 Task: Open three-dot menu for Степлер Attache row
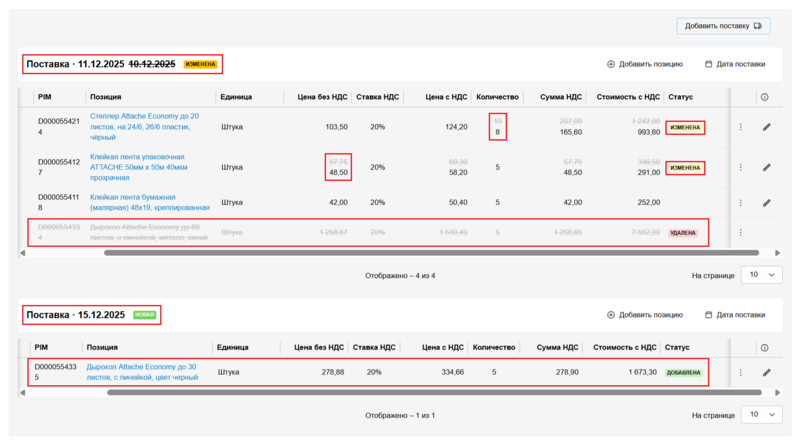coord(741,127)
